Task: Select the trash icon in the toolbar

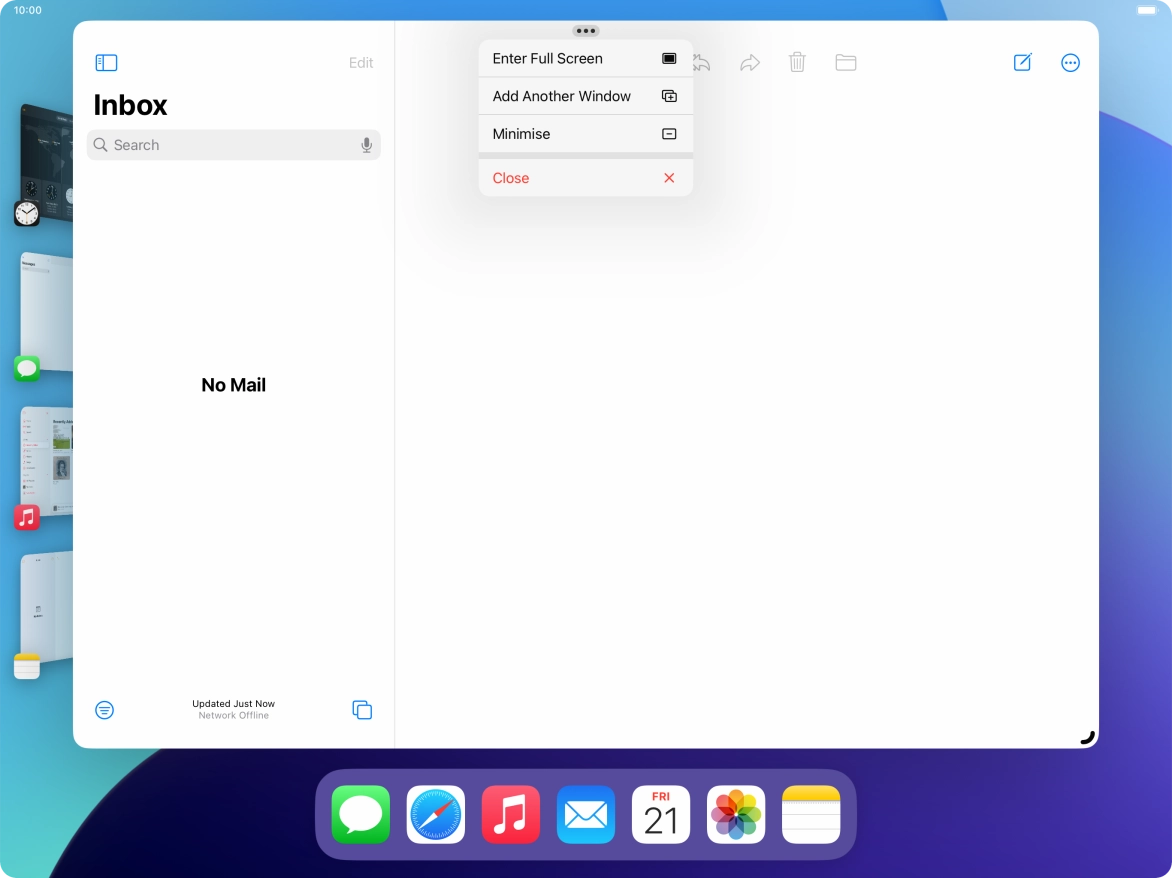Action: [797, 62]
